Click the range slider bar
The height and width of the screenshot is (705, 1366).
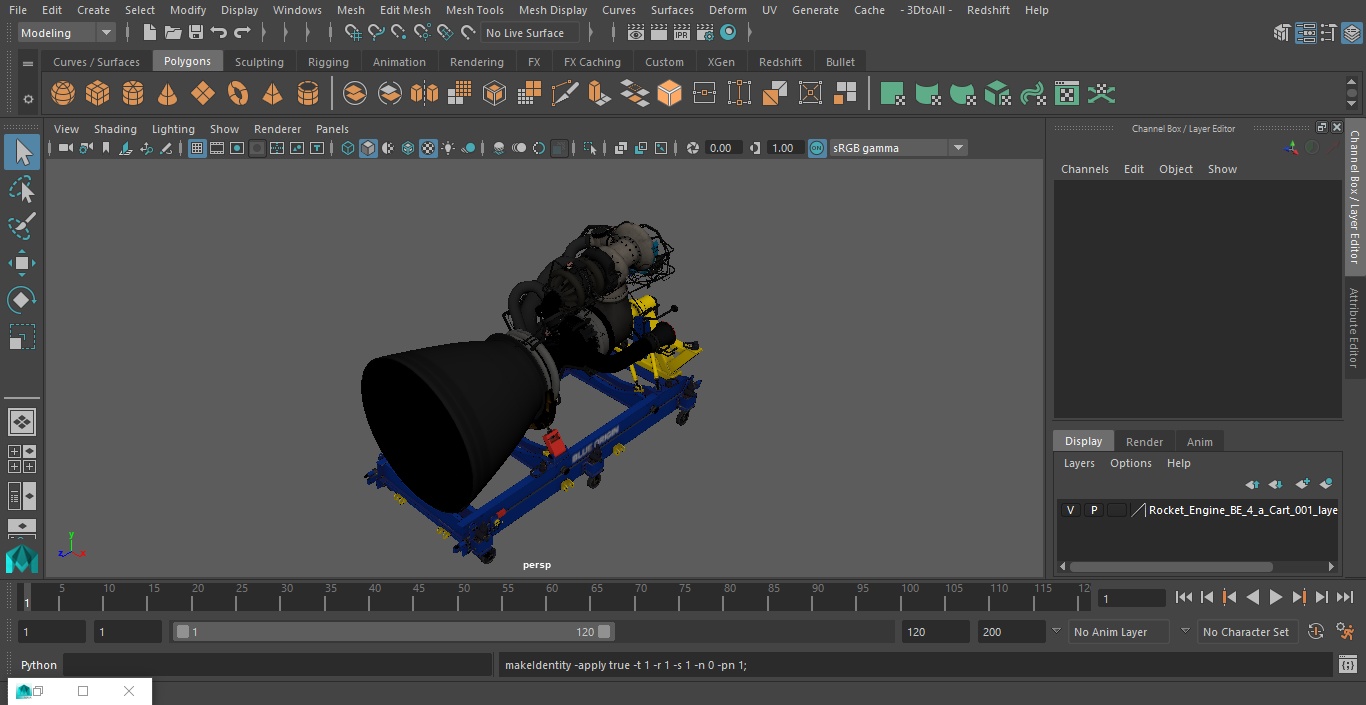point(393,631)
